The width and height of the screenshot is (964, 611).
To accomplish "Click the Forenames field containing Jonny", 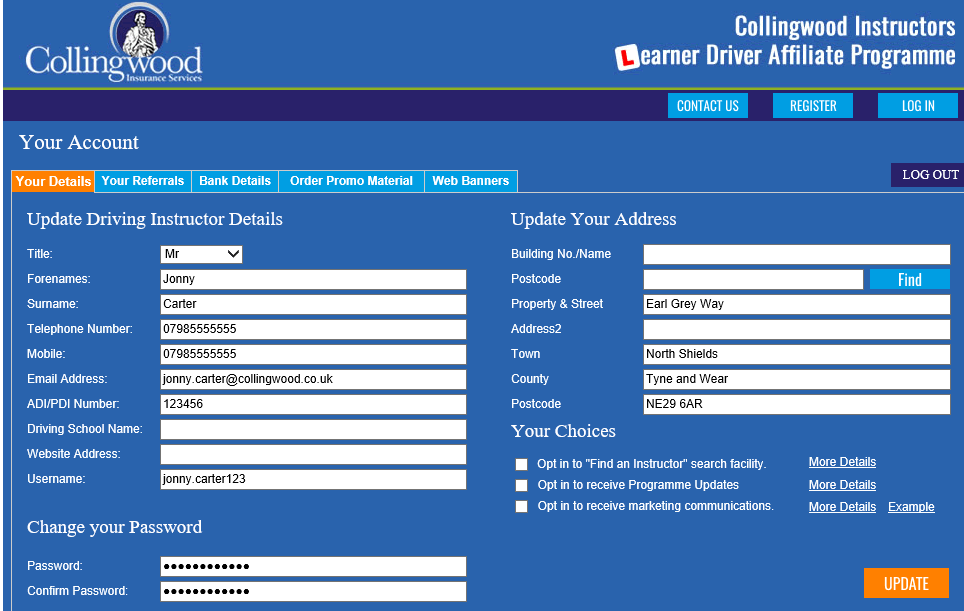I will 313,279.
